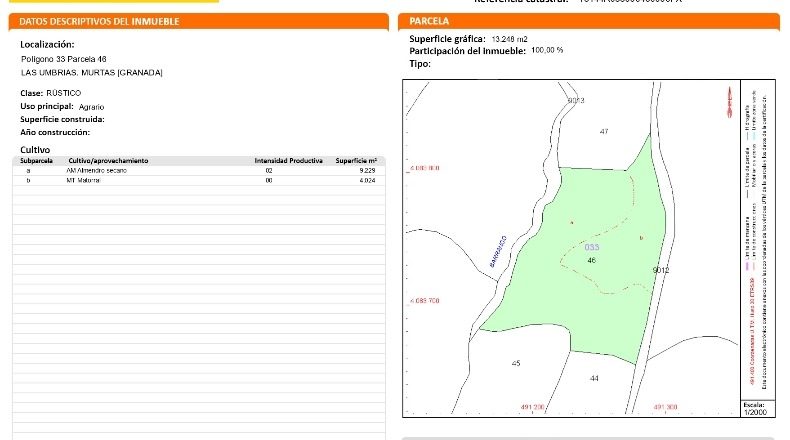Select the polígono label 033 on map
The width and height of the screenshot is (790, 440).
click(x=592, y=247)
